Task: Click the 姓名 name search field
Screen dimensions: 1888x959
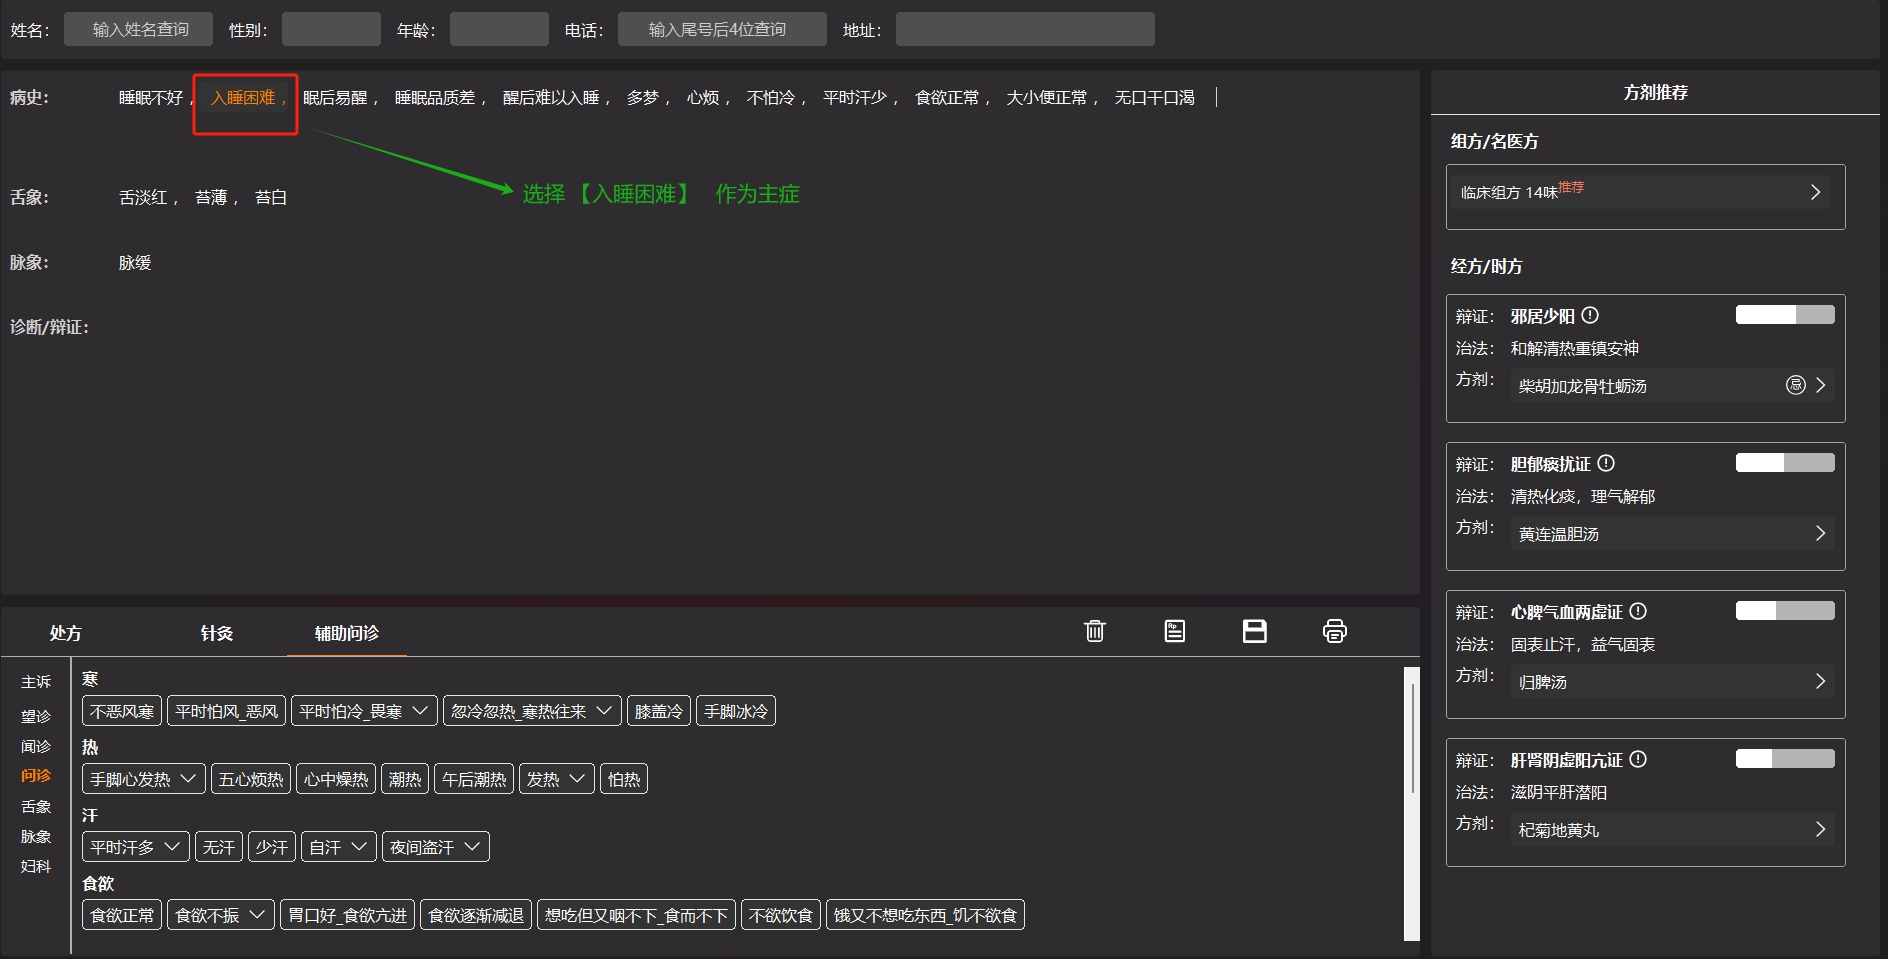Action: pyautogui.click(x=139, y=30)
